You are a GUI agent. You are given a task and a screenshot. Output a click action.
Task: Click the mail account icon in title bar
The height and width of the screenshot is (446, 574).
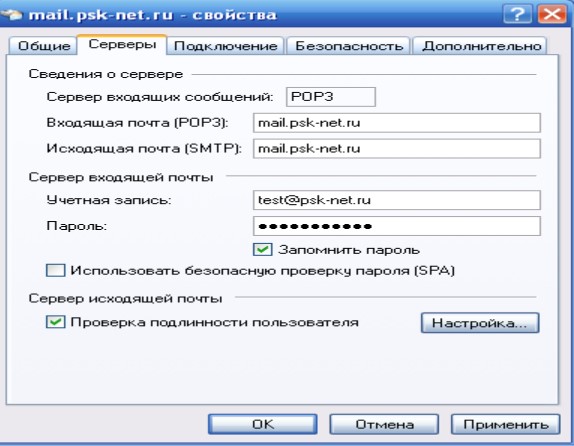[12, 14]
